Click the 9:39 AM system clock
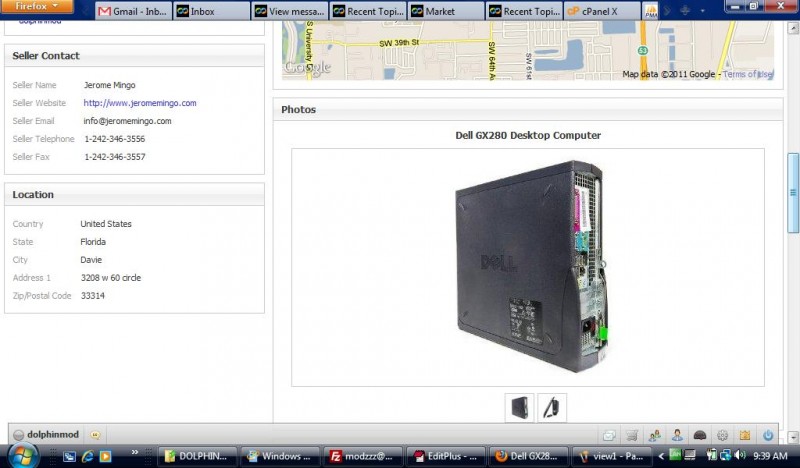The image size is (800, 468). (770, 456)
